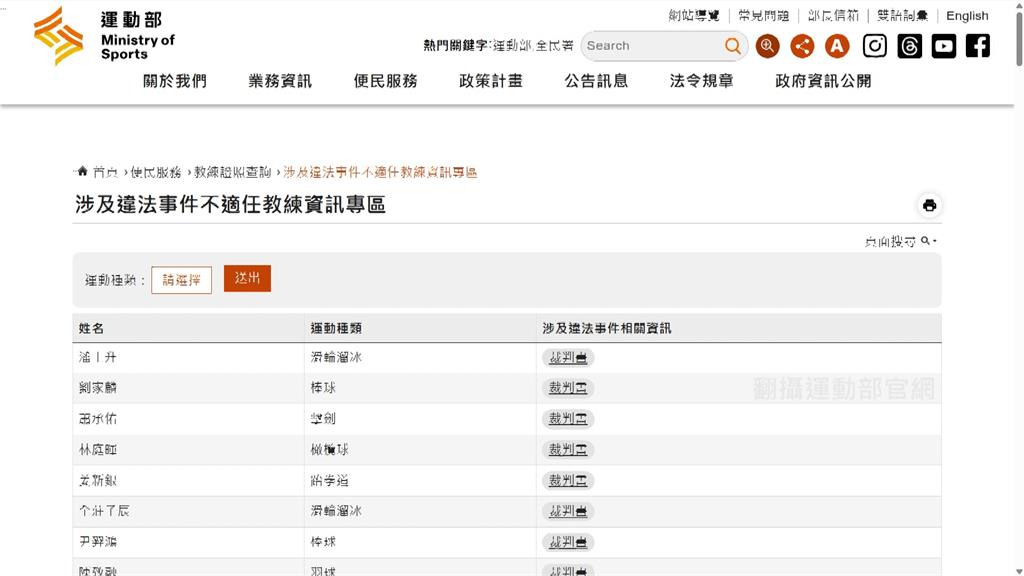The image size is (1024, 576).
Task: Switch to the English site
Action: pyautogui.click(x=967, y=16)
